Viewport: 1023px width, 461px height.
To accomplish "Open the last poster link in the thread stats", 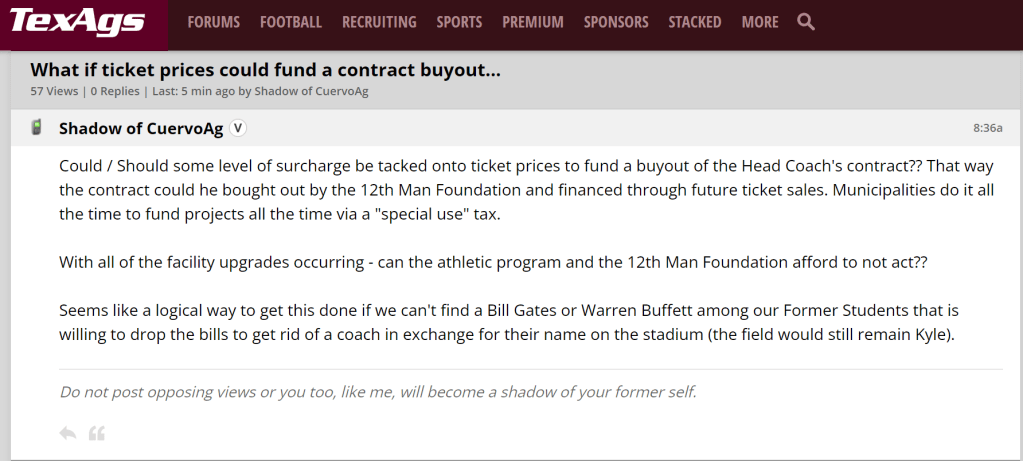I will 311,91.
